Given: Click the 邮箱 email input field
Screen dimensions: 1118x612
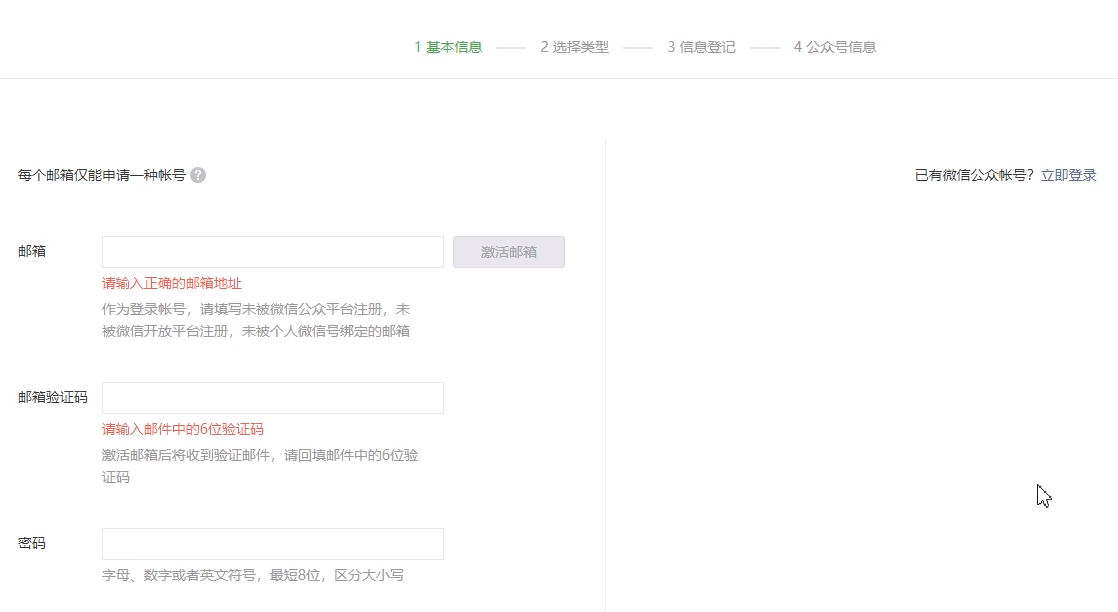Looking at the screenshot, I should click(272, 251).
